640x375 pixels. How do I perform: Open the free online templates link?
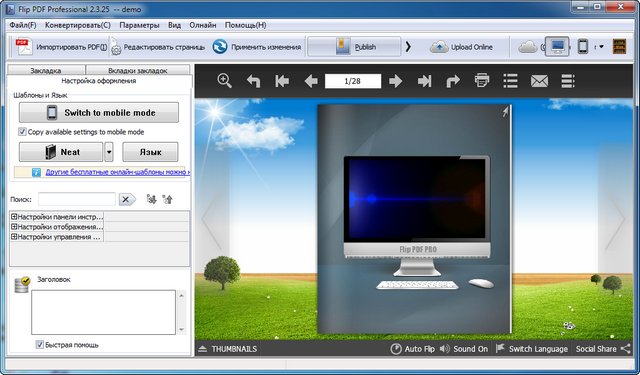point(117,172)
